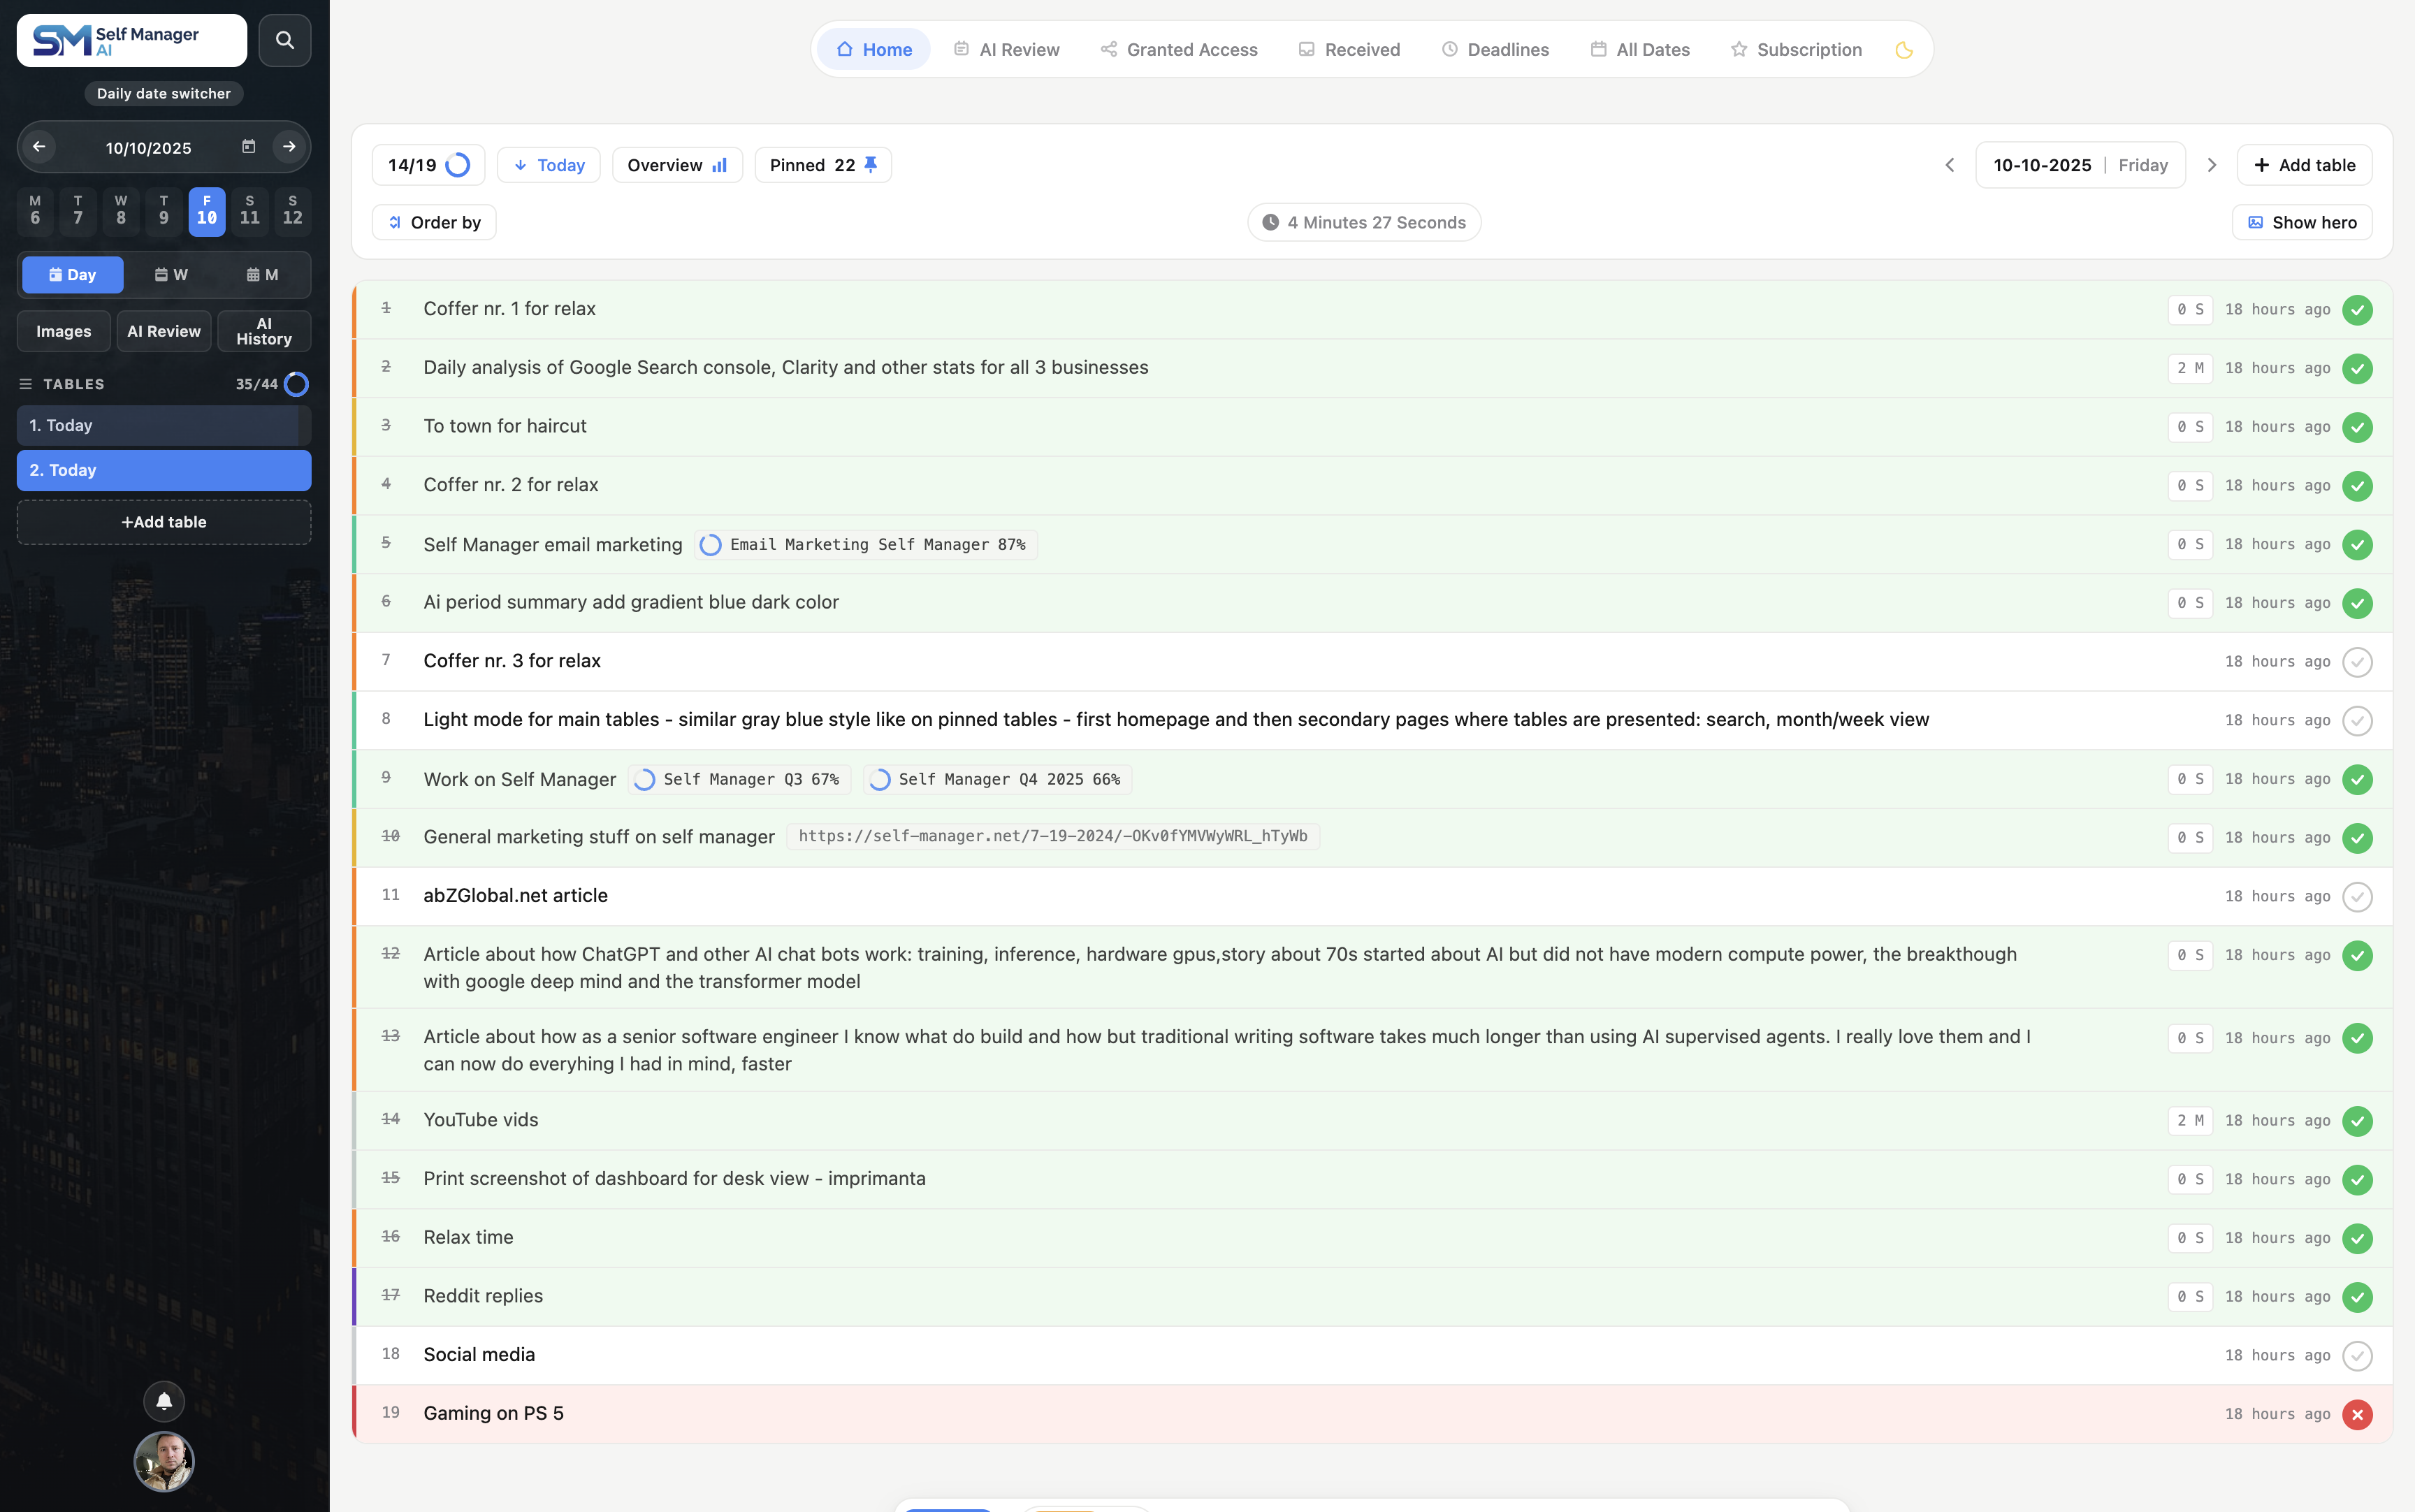Click the next date chevron beside Friday

point(2211,165)
